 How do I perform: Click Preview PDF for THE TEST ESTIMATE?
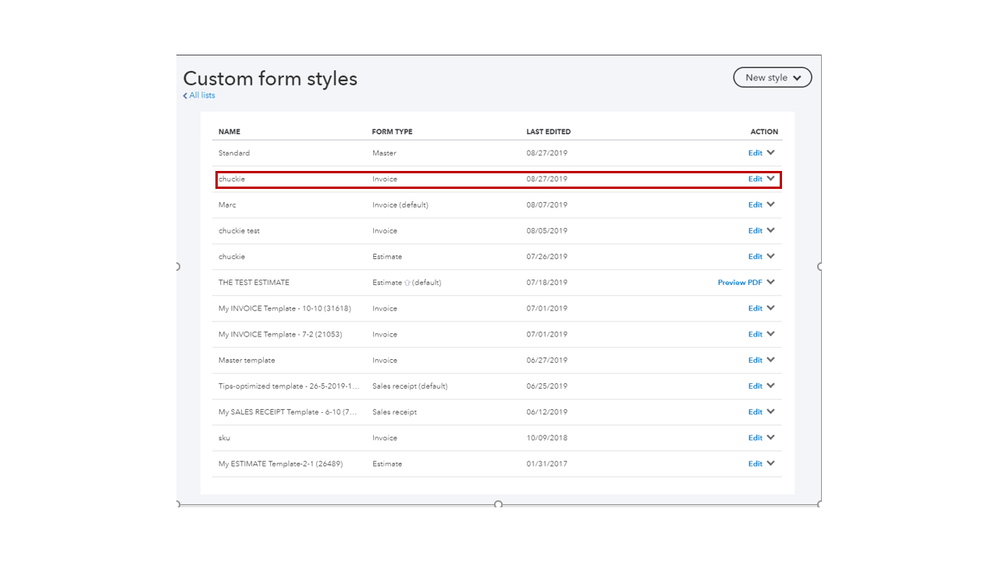[x=739, y=283]
